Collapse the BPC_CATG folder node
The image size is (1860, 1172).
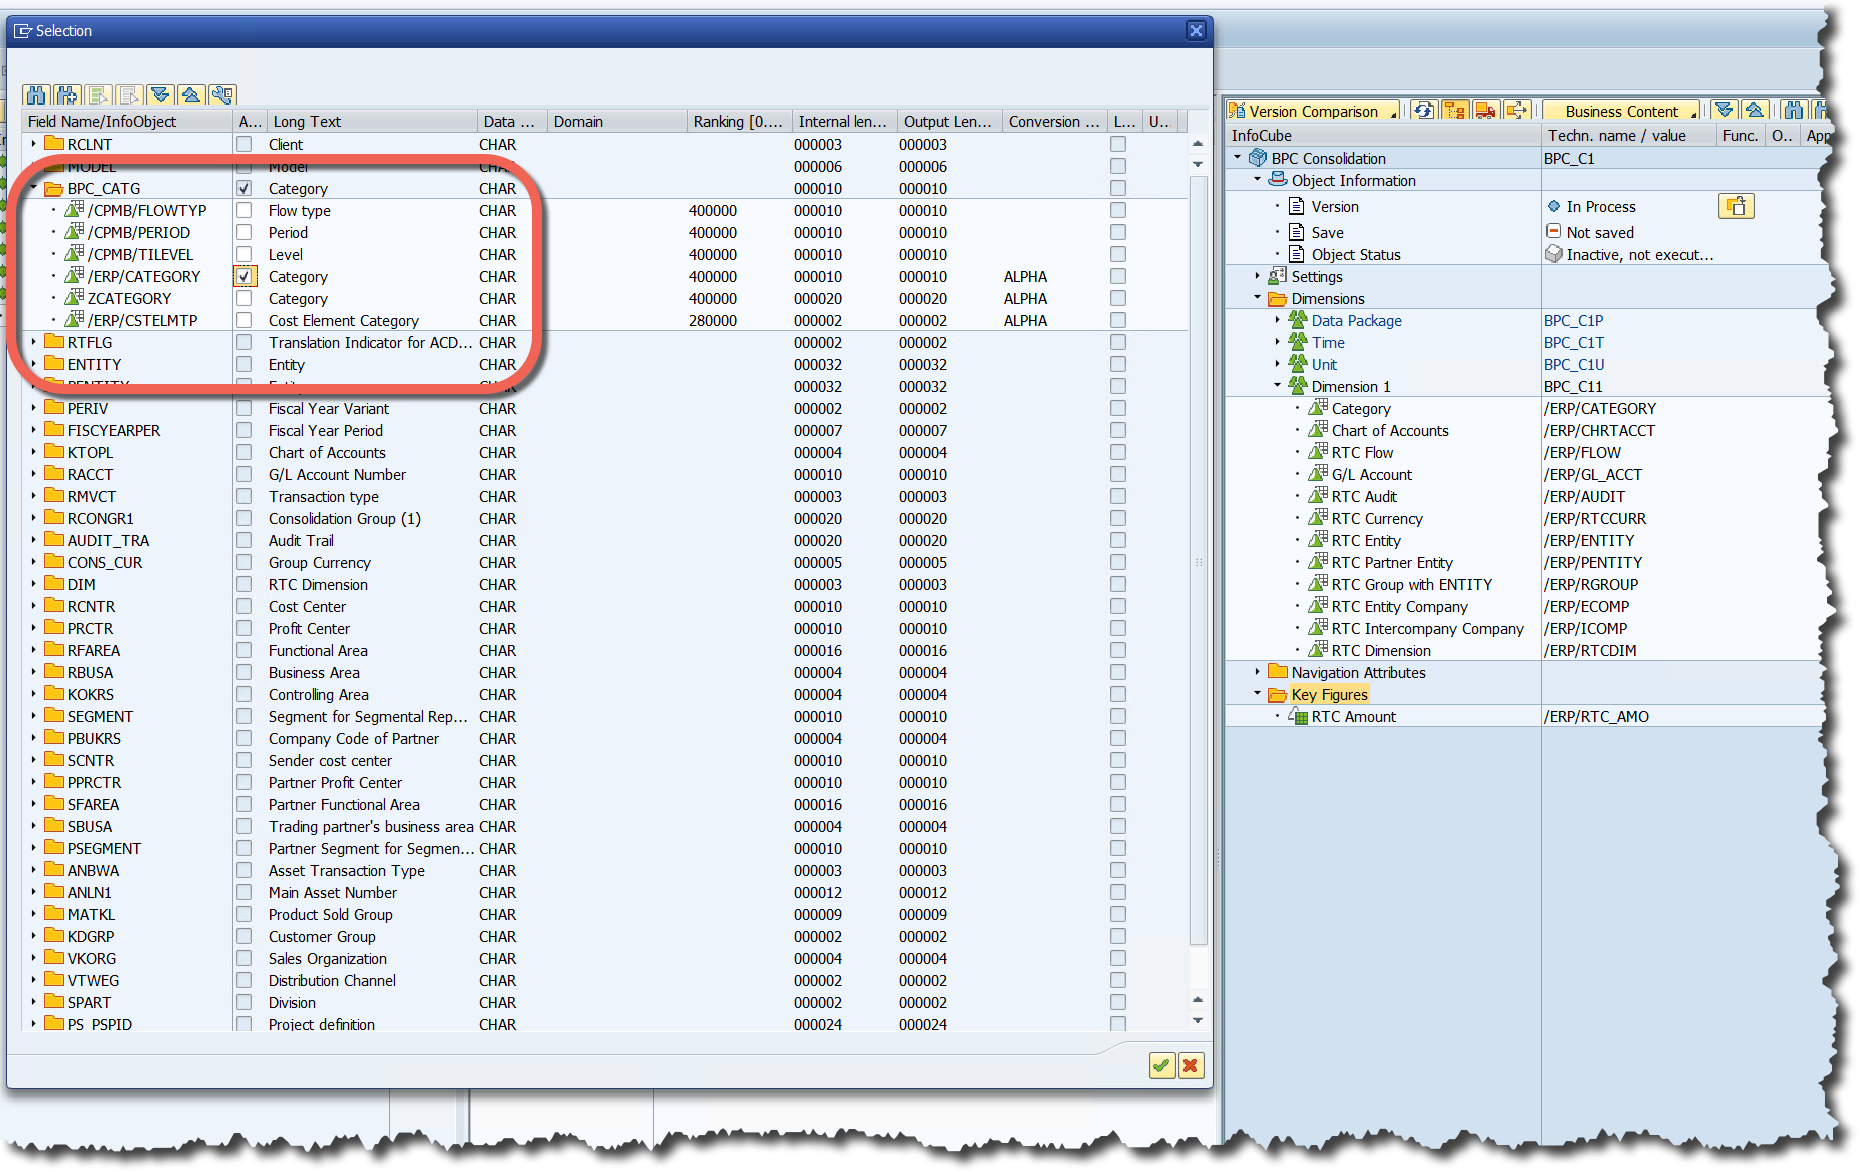click(34, 189)
